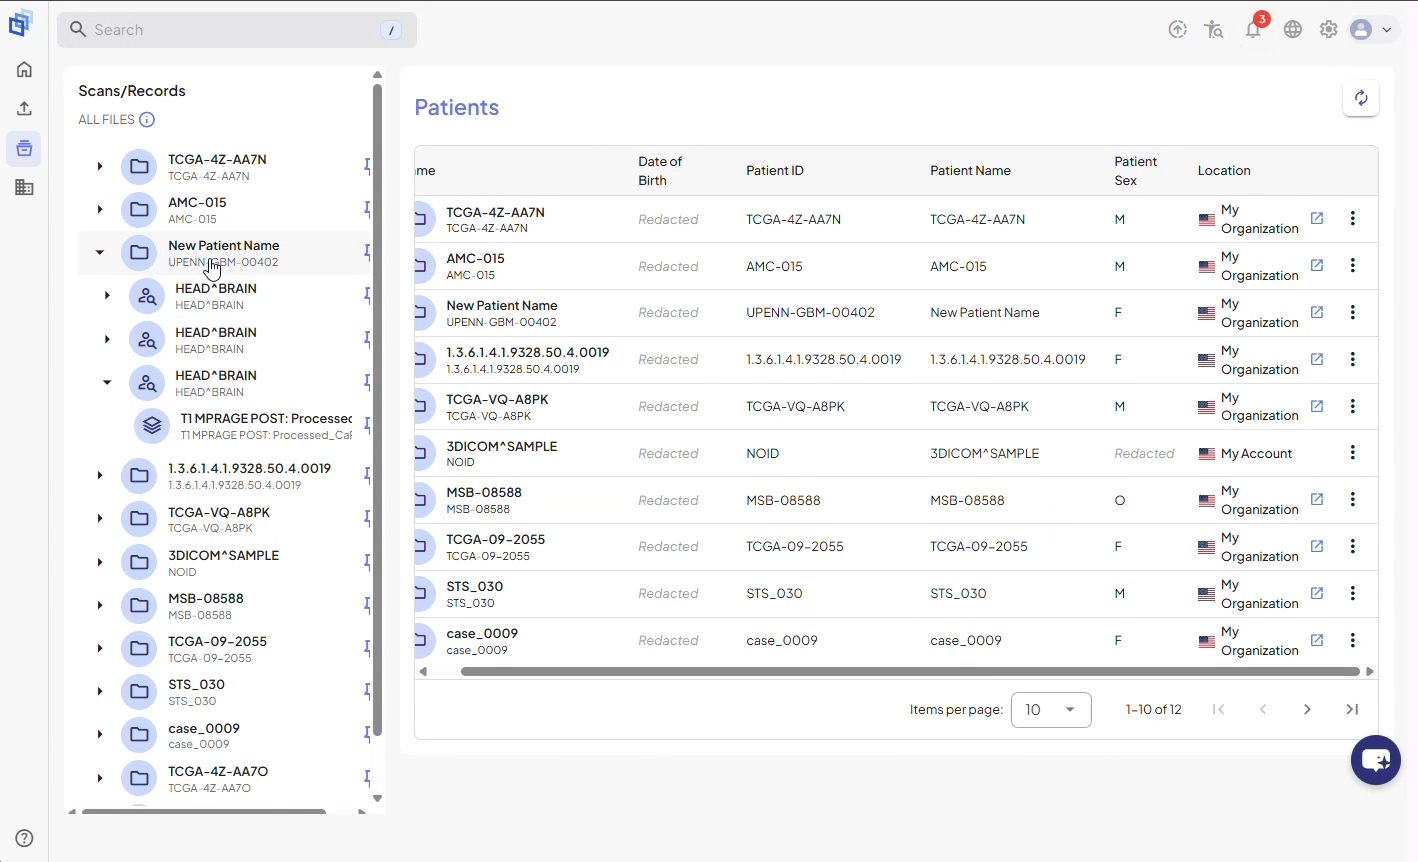
Task: Open the upload icon in sidebar
Action: point(24,108)
